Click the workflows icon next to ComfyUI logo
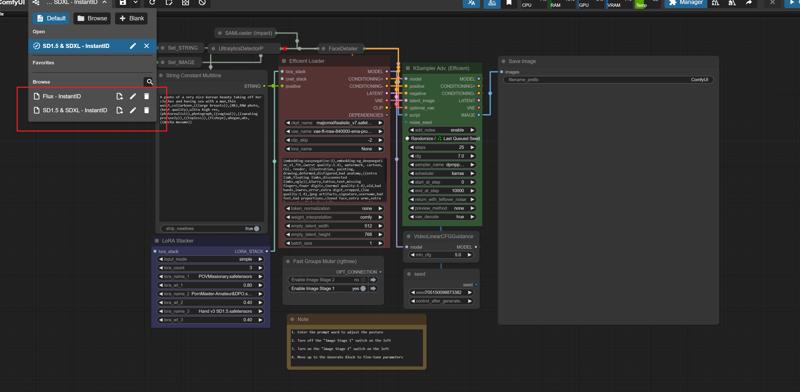 click(x=35, y=3)
